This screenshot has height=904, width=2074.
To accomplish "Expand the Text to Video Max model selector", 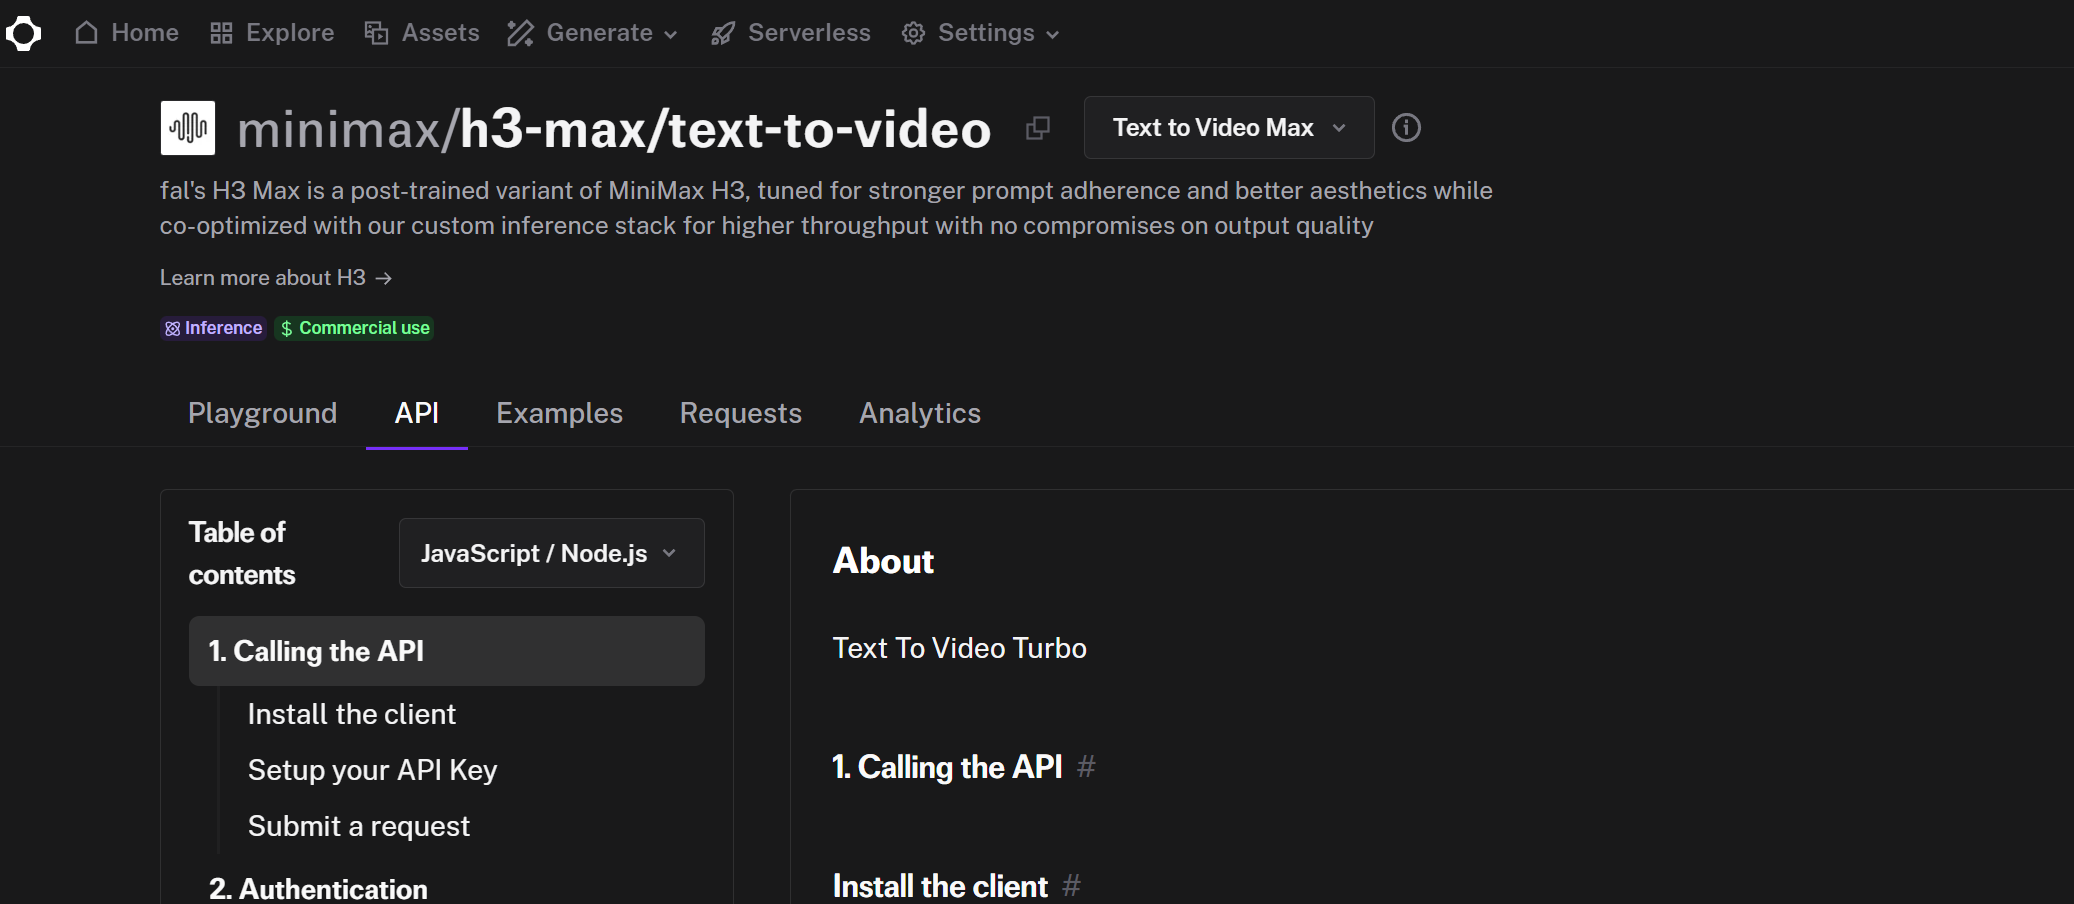I will [x=1229, y=128].
